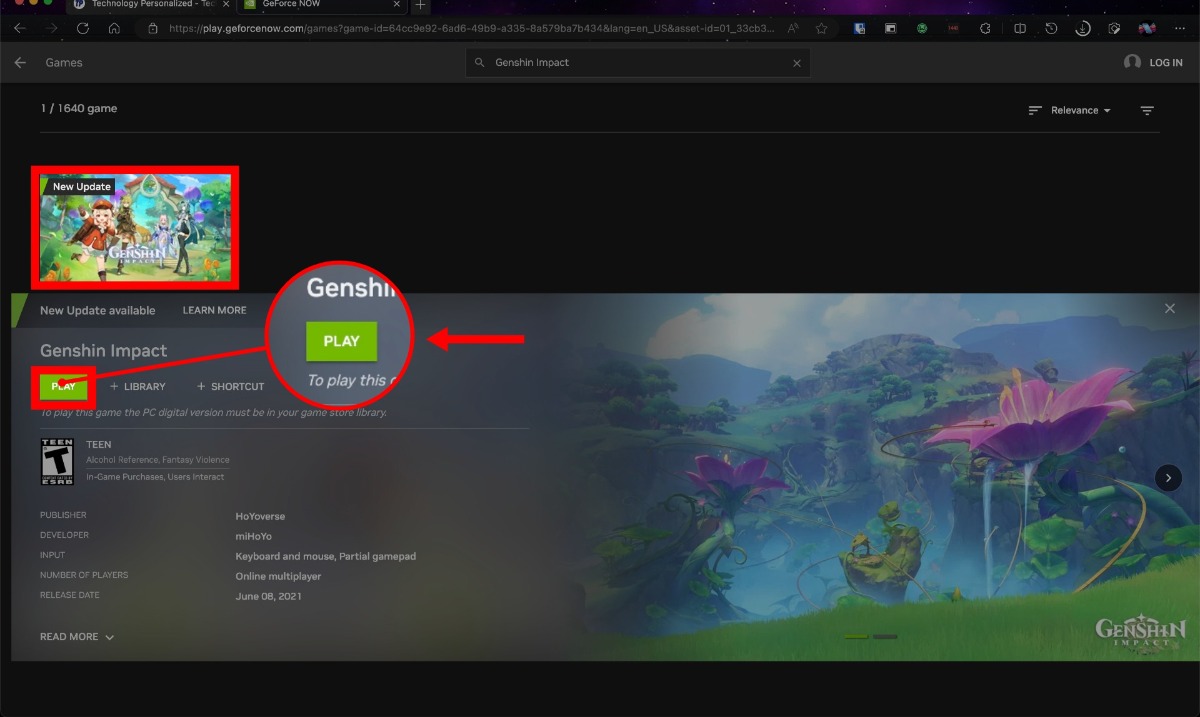Open browser History clock icon
The width and height of the screenshot is (1200, 717).
[x=1051, y=29]
